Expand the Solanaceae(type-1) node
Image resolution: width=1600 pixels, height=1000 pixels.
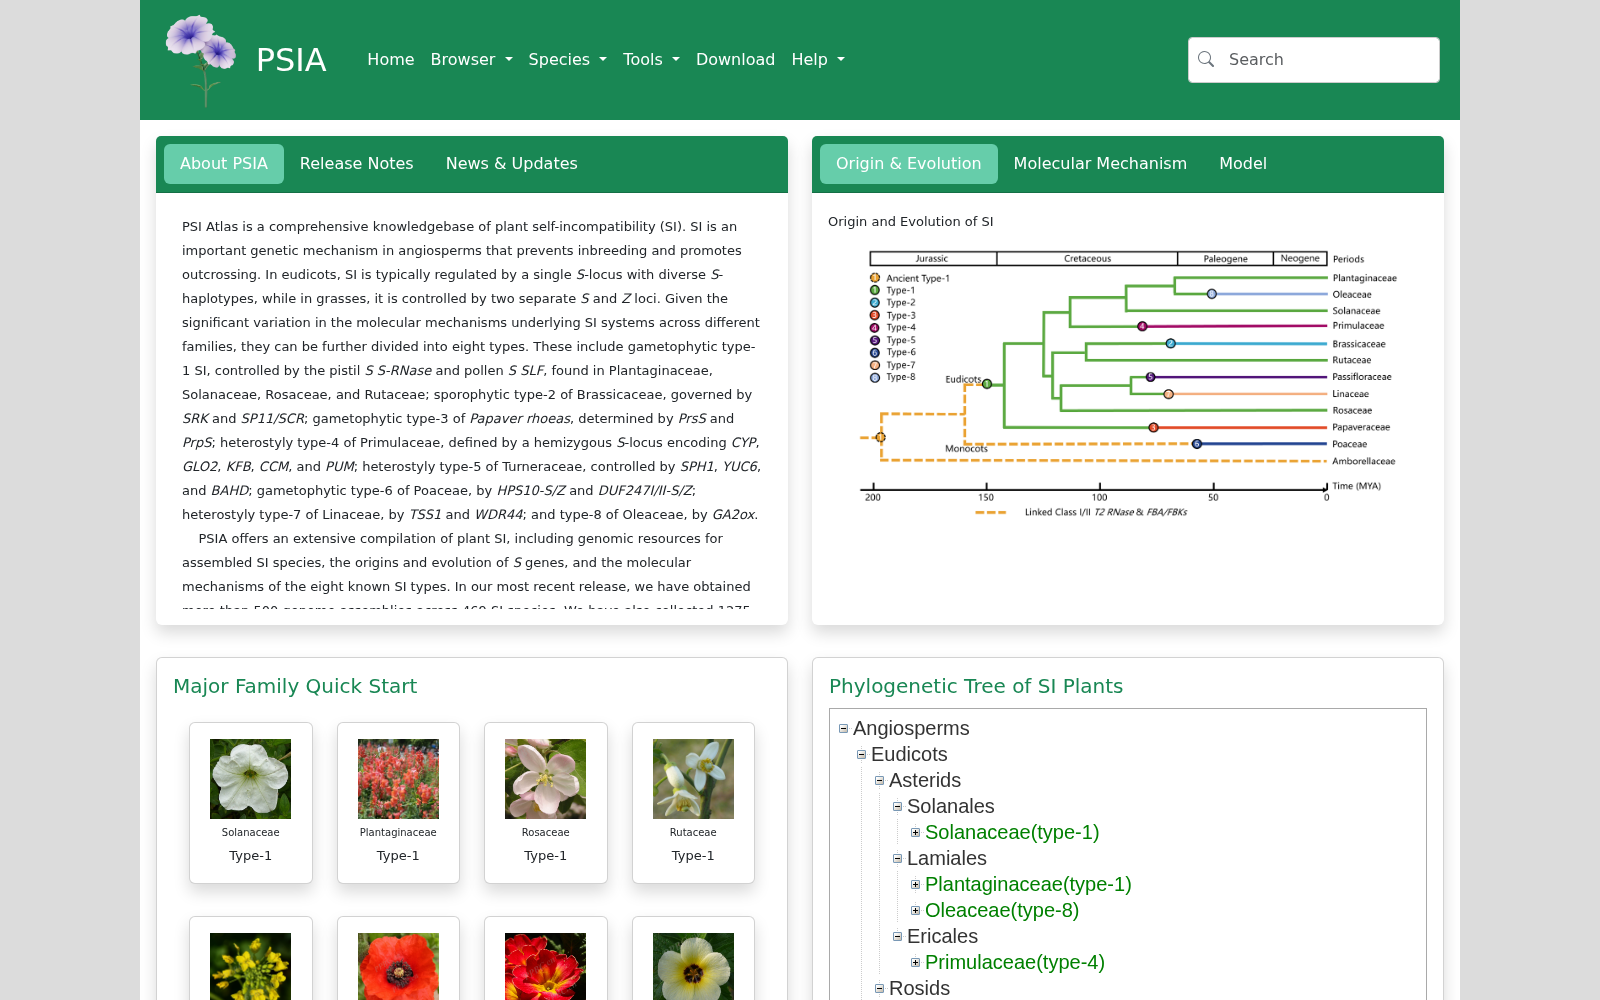(x=915, y=833)
